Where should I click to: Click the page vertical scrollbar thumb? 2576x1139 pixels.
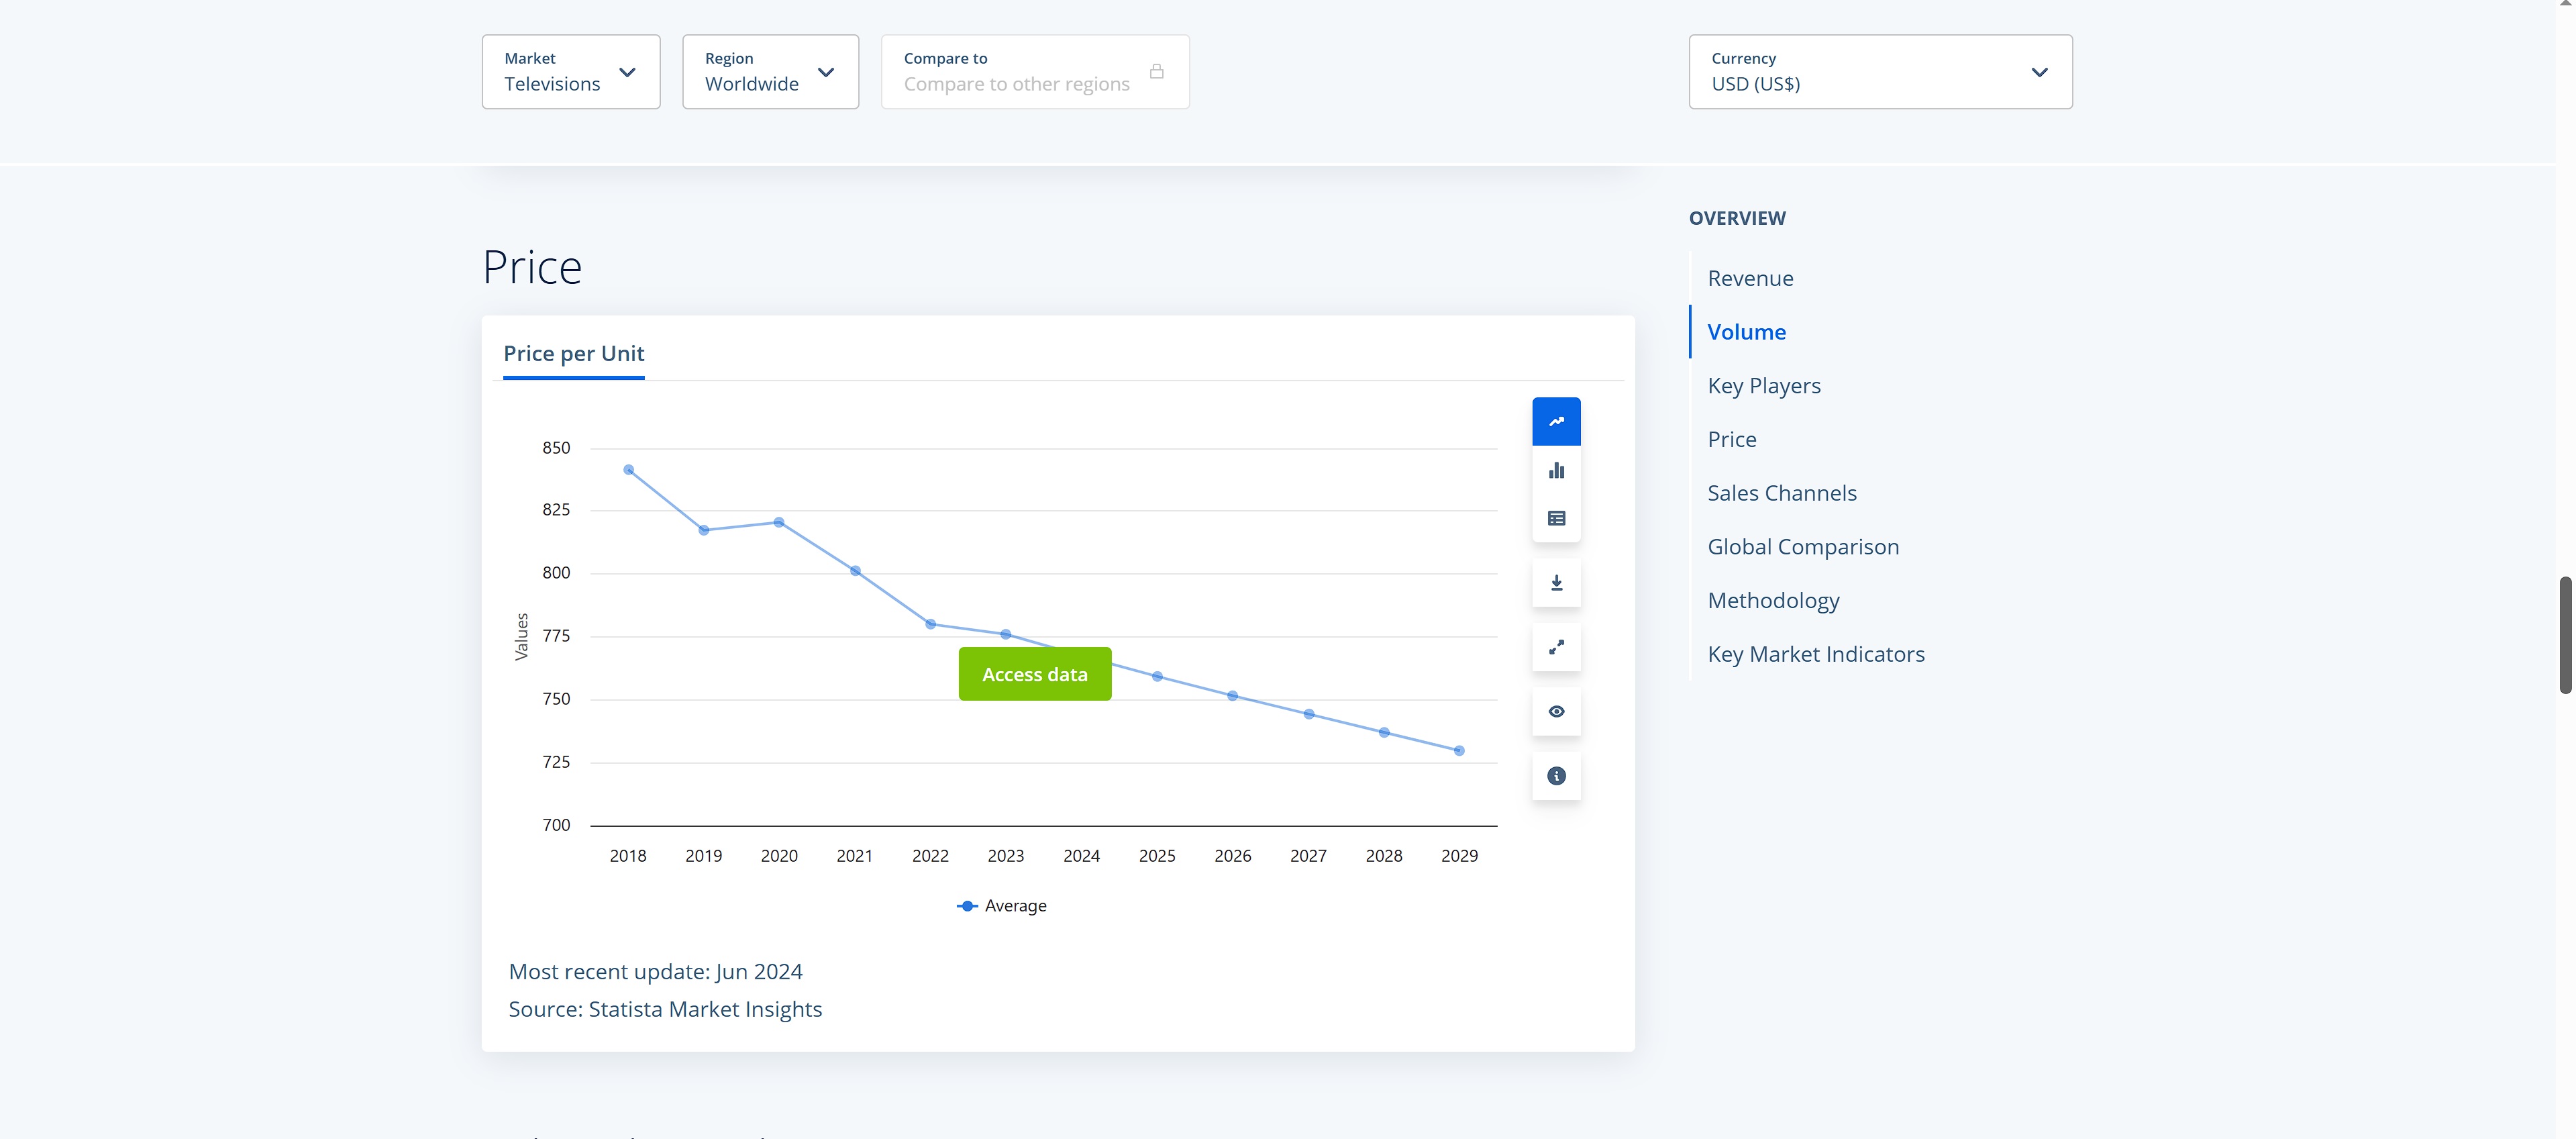(2565, 634)
